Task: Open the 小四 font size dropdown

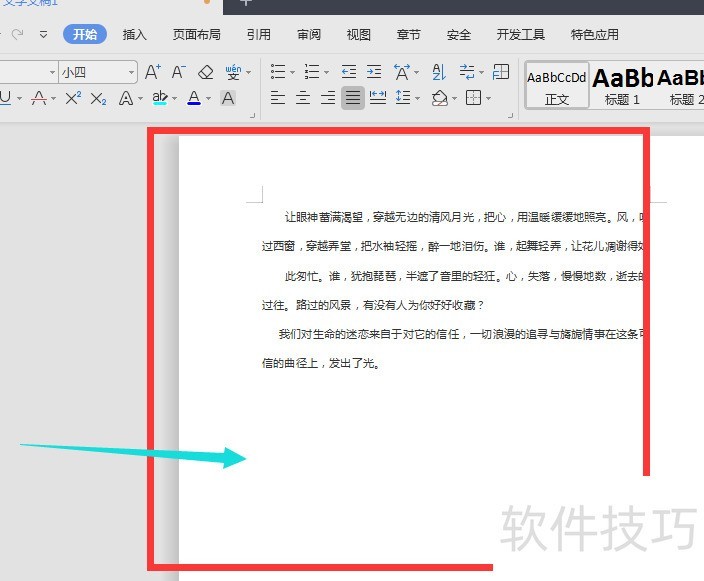Action: pos(131,72)
